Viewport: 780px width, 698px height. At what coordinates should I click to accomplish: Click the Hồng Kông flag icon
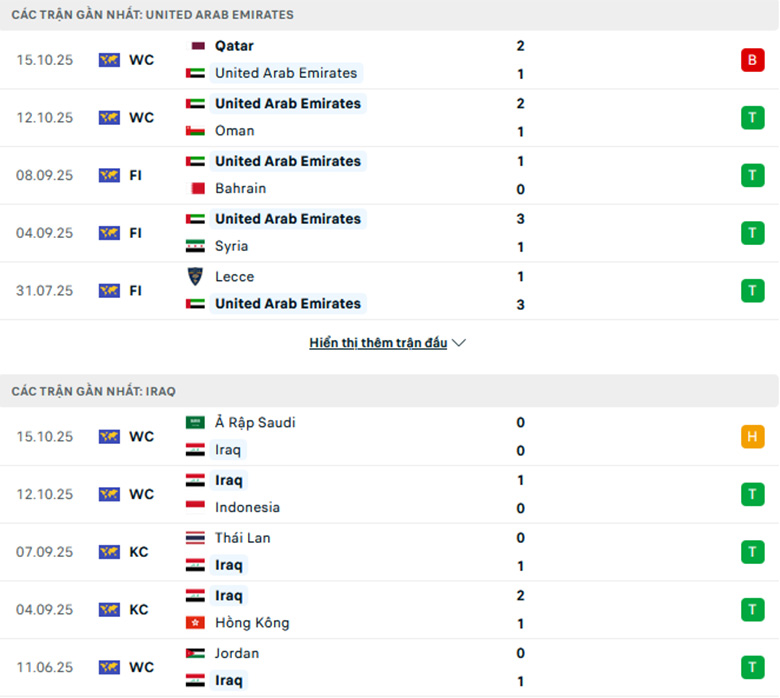(x=196, y=623)
